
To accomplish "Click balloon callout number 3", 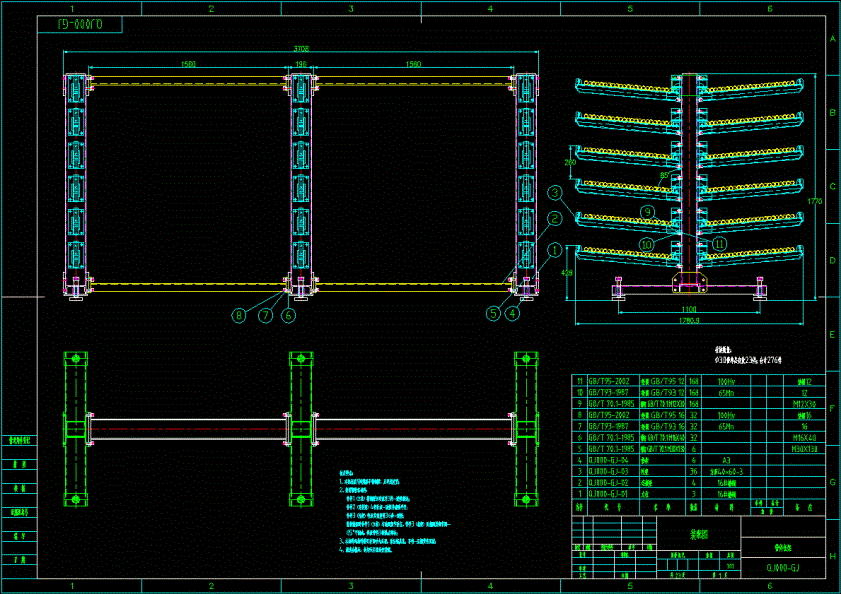I will 555,193.
